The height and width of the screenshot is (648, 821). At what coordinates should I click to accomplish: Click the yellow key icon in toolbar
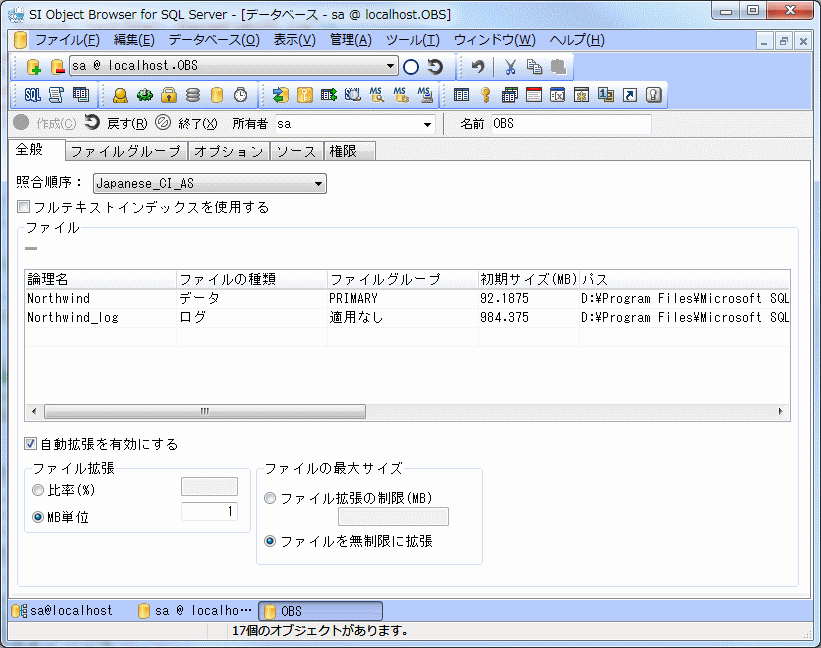485,95
